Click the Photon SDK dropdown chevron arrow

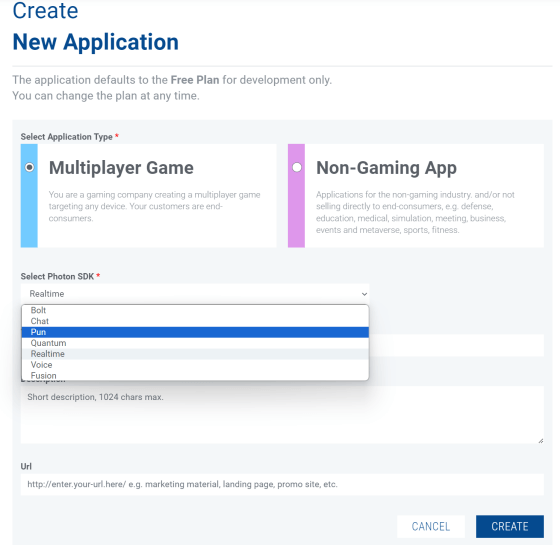pyautogui.click(x=364, y=294)
